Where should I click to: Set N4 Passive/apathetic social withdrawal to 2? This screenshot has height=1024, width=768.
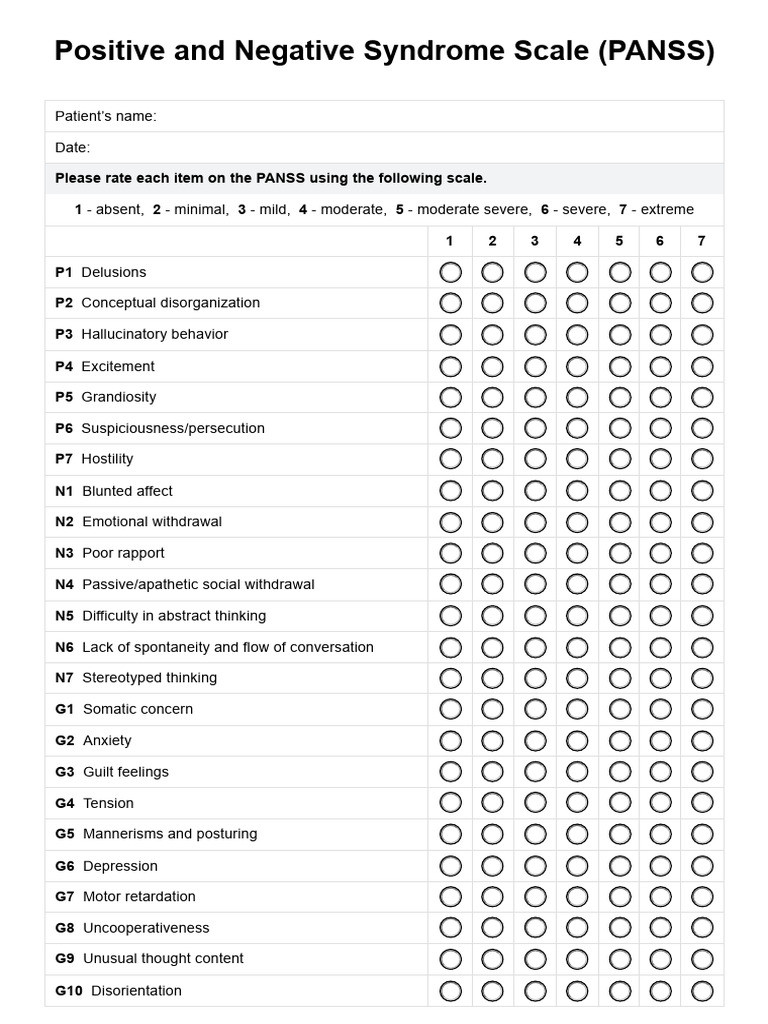click(x=493, y=584)
